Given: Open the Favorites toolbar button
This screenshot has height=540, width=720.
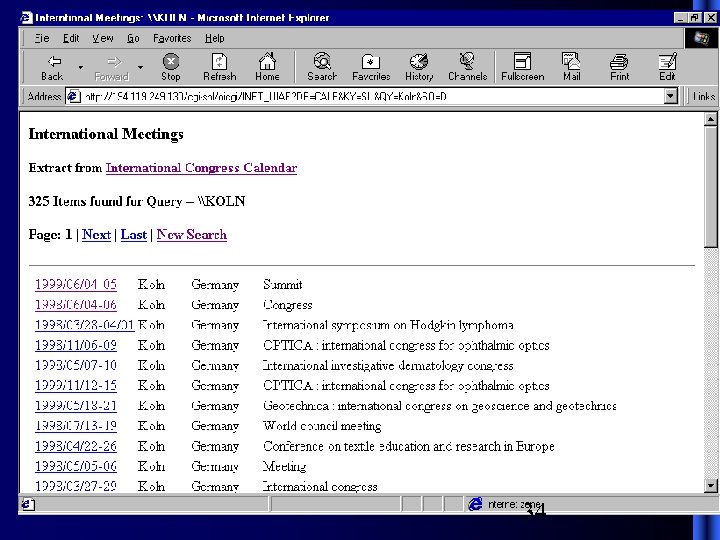Looking at the screenshot, I should [371, 67].
